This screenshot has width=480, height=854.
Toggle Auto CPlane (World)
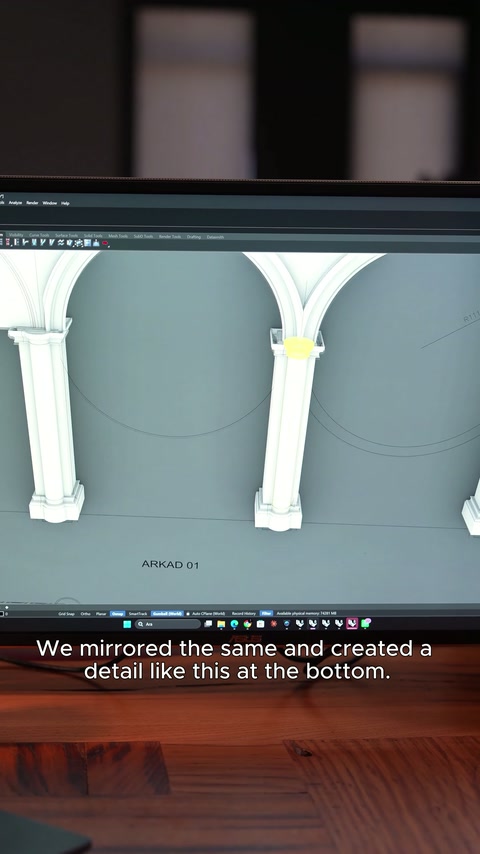(x=208, y=613)
